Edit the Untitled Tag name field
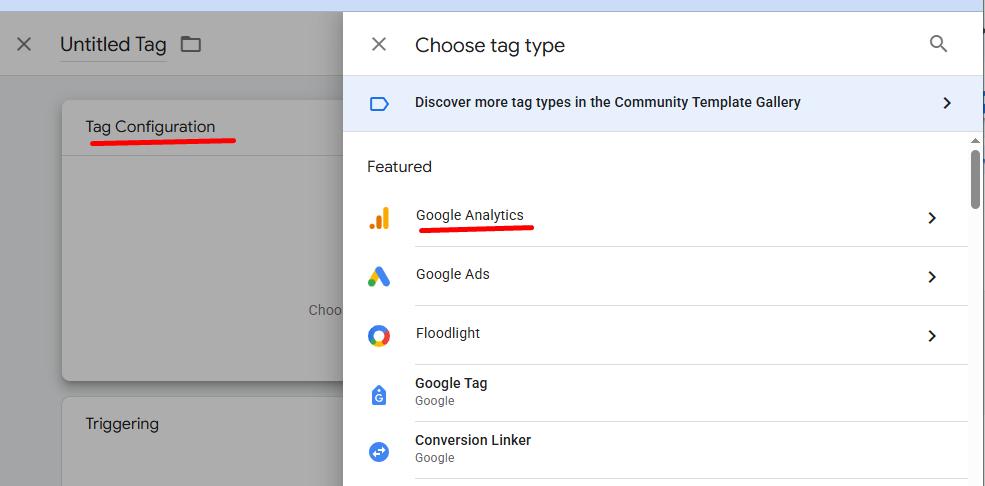Screen dimensions: 985x486 click(x=113, y=45)
